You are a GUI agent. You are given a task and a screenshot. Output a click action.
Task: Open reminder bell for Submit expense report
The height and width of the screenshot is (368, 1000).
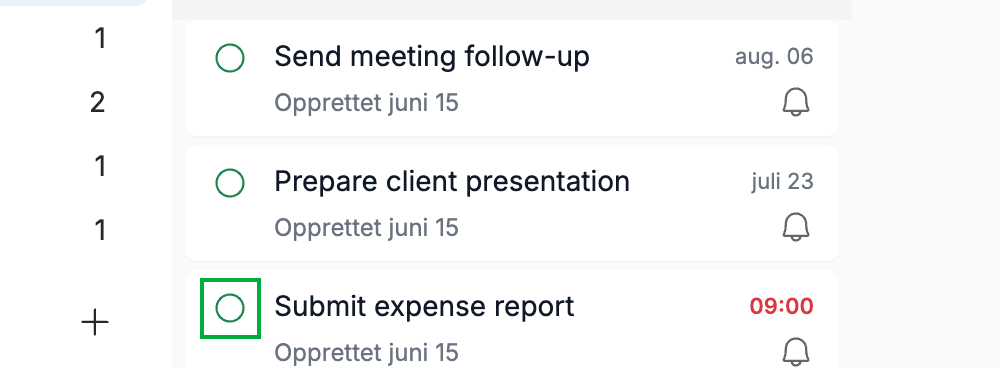pos(796,352)
